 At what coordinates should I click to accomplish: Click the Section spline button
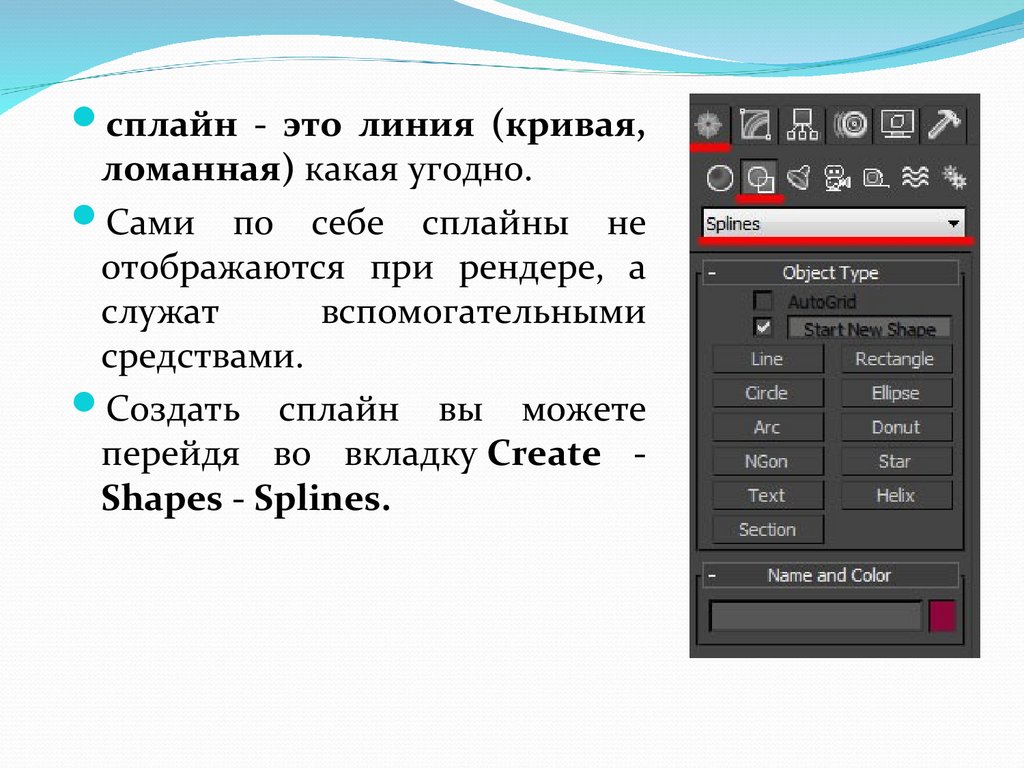coord(767,529)
